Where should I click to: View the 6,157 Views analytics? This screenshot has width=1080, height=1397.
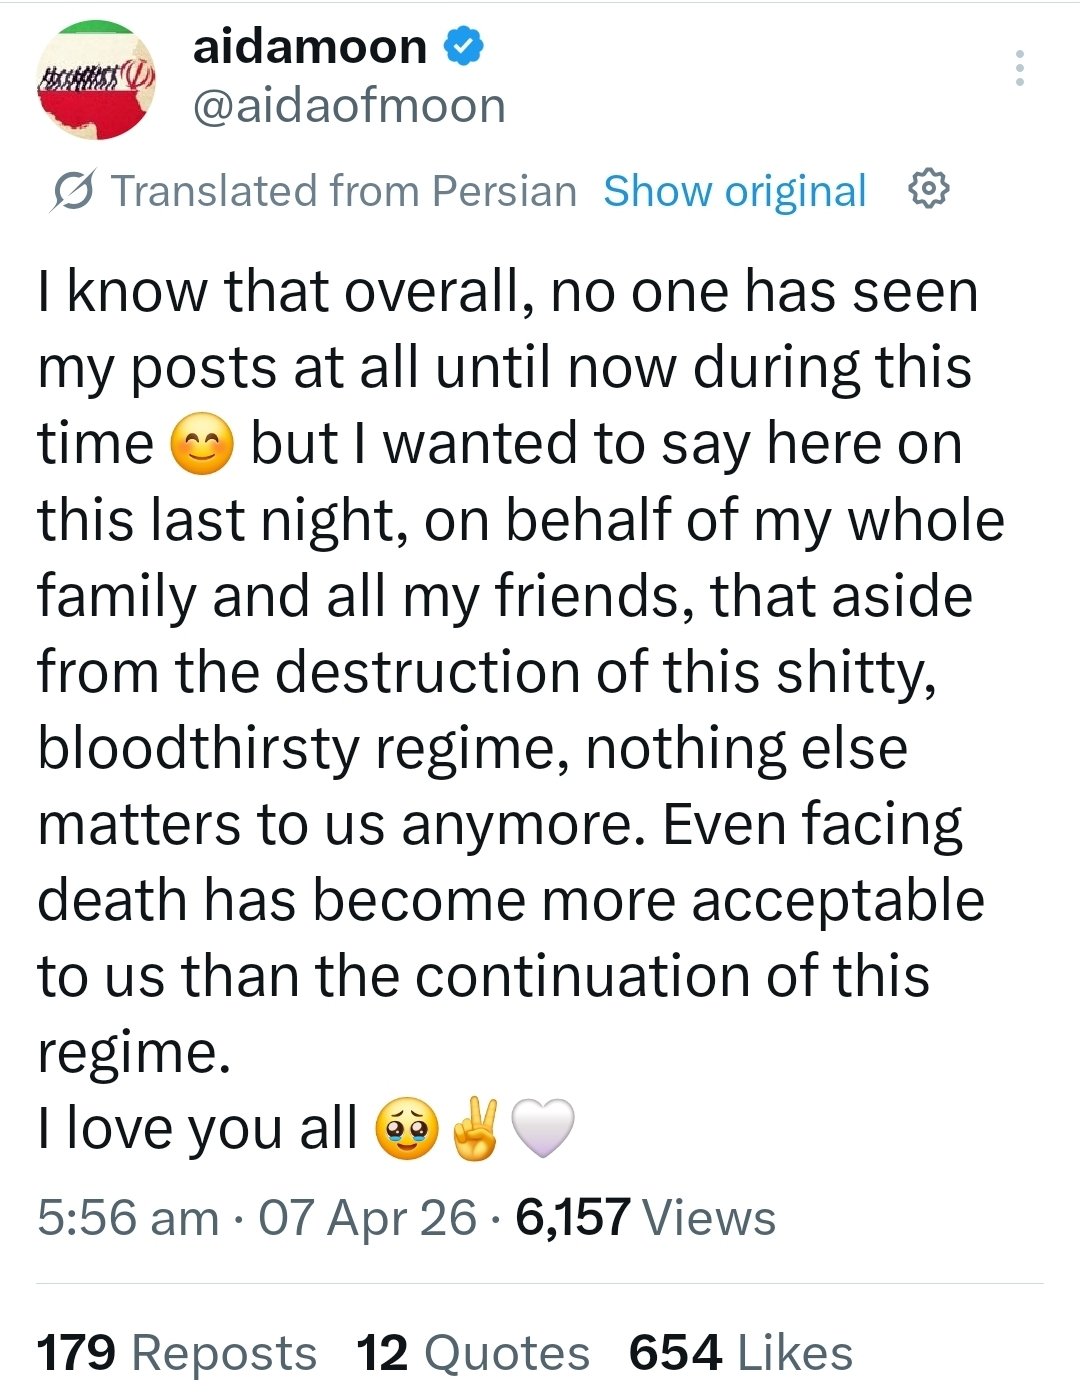pyautogui.click(x=645, y=1218)
